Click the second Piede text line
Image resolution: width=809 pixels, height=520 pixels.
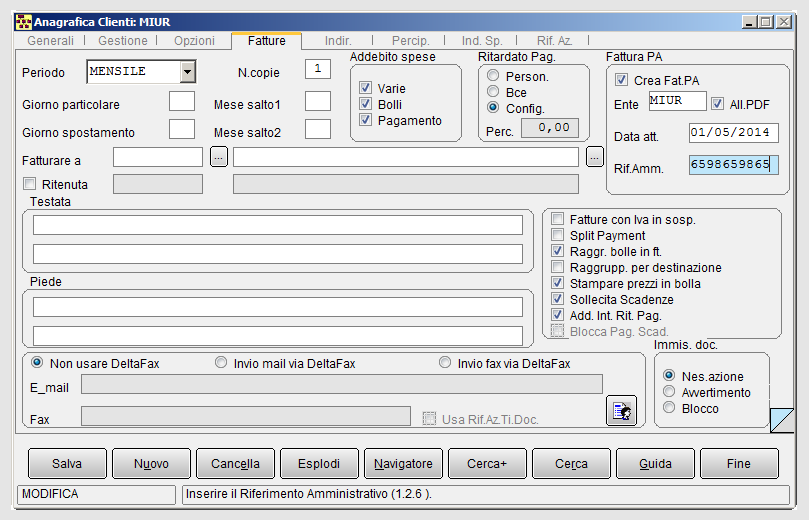(278, 336)
